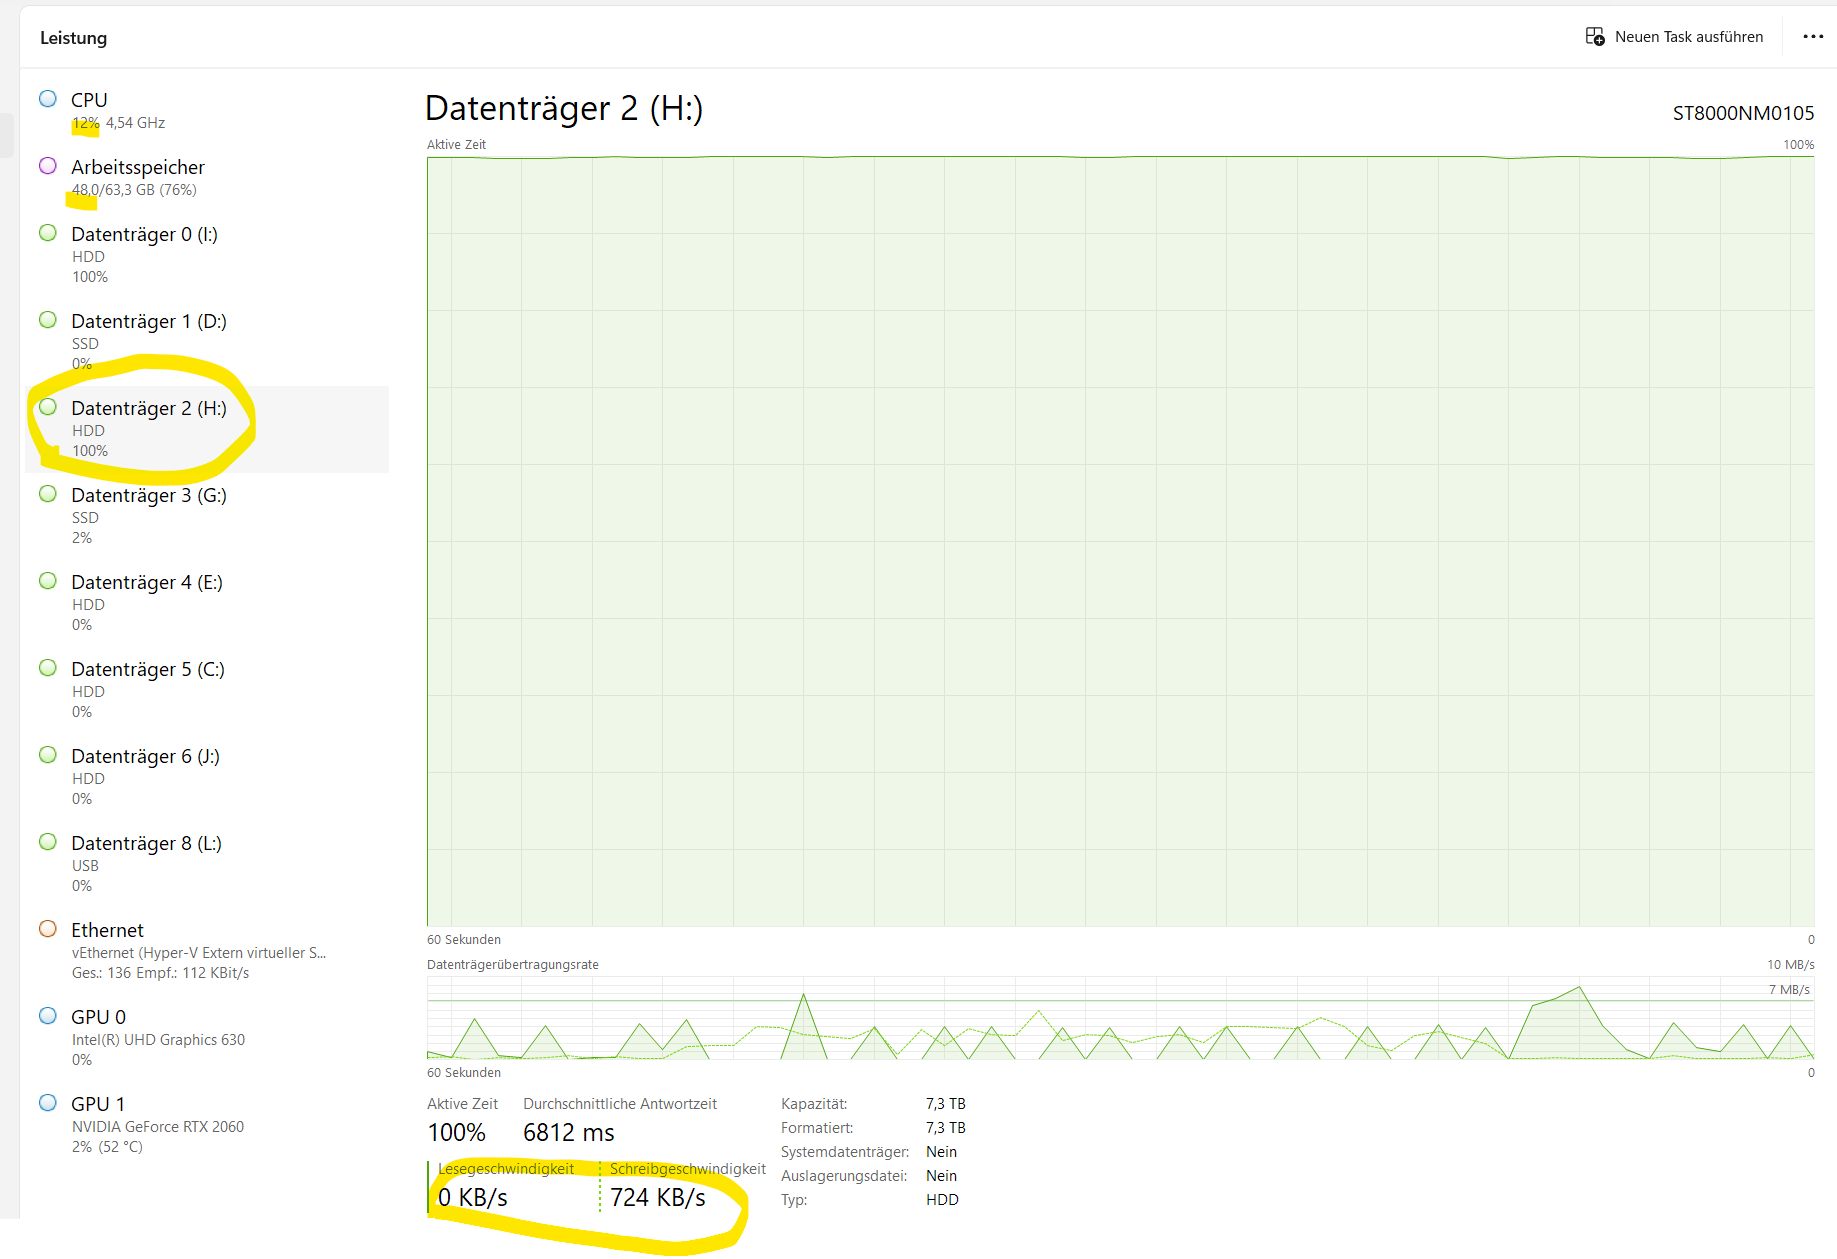The image size is (1837, 1259).
Task: Click the Datenträgerübertragungsrate transfer graph
Action: tap(1120, 1018)
